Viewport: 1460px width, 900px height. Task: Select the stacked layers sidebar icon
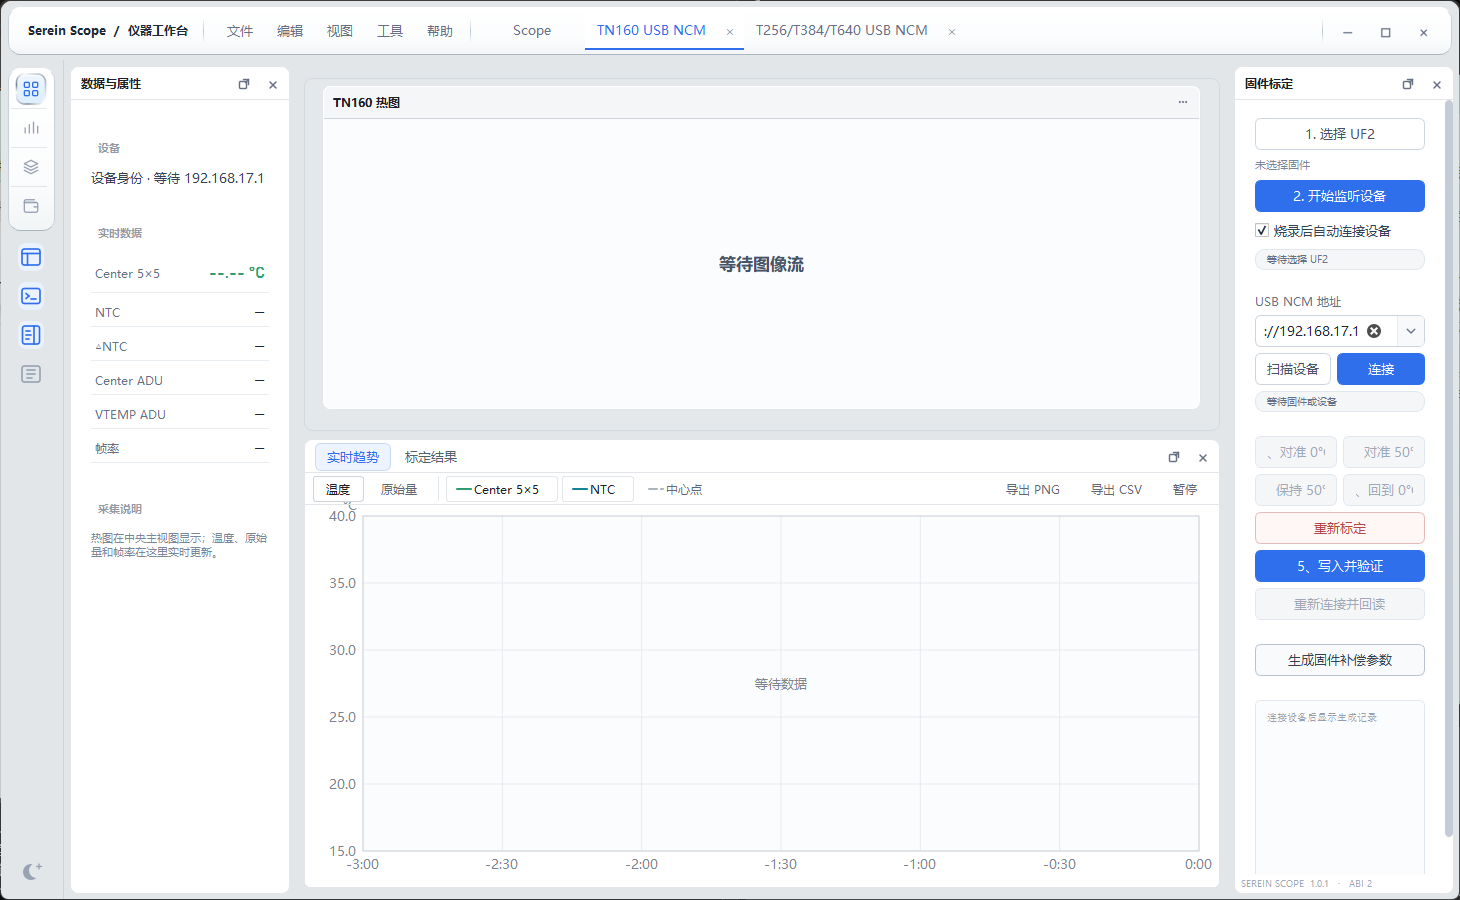[x=31, y=167]
